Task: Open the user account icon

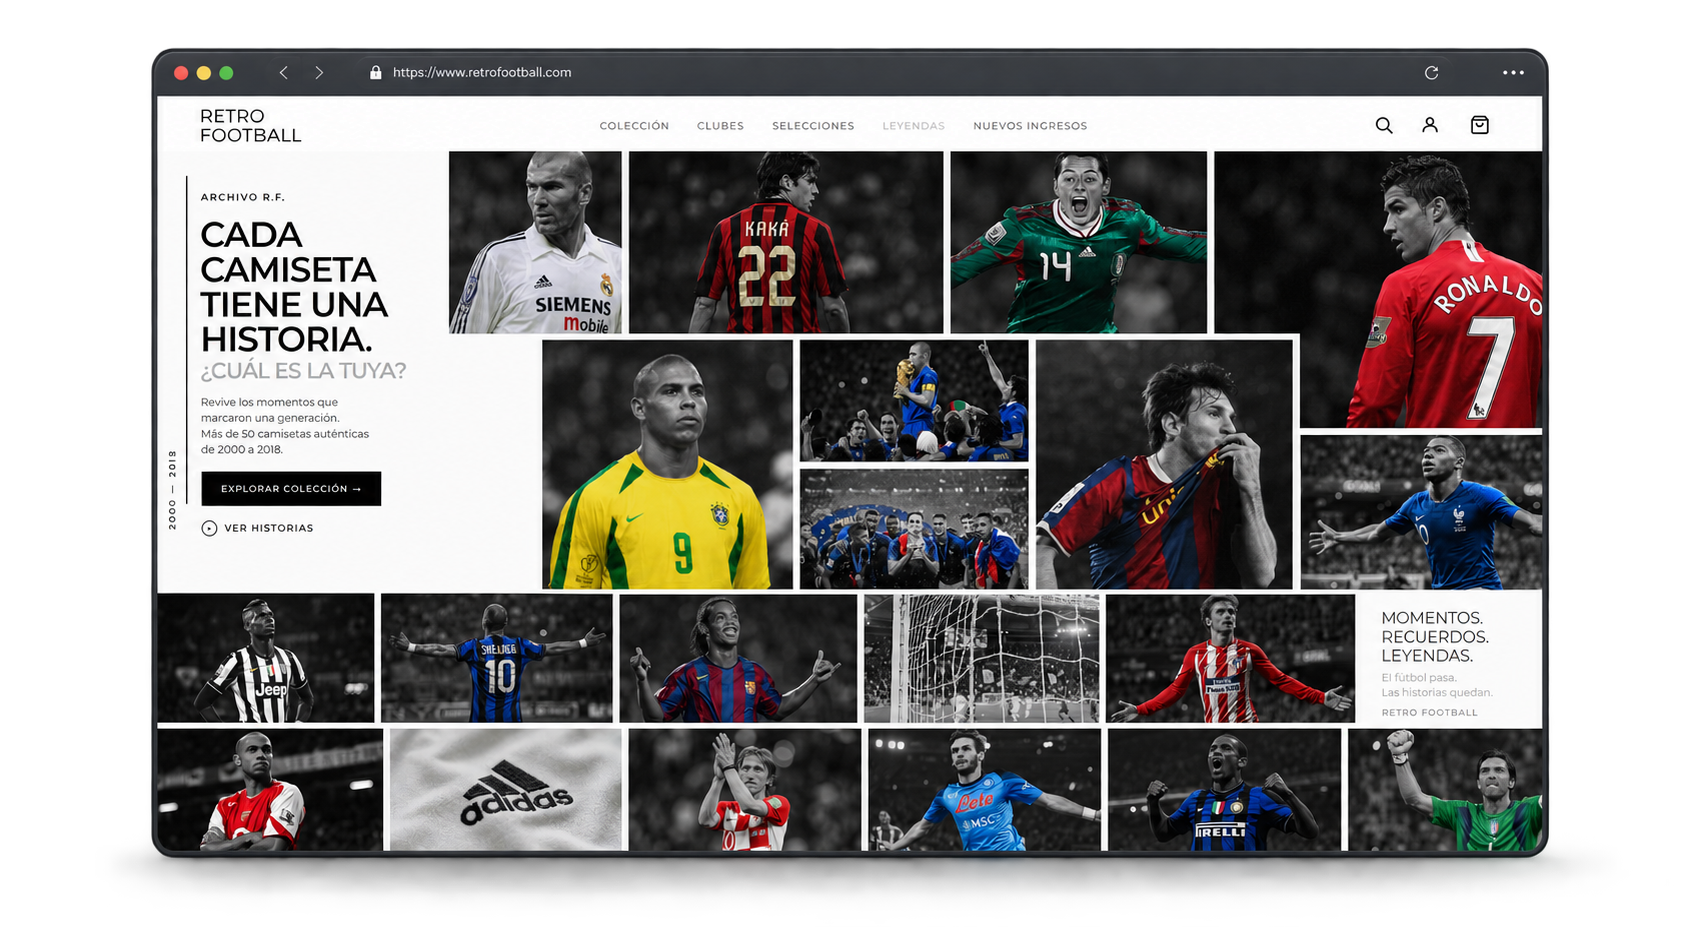Action: (1430, 125)
